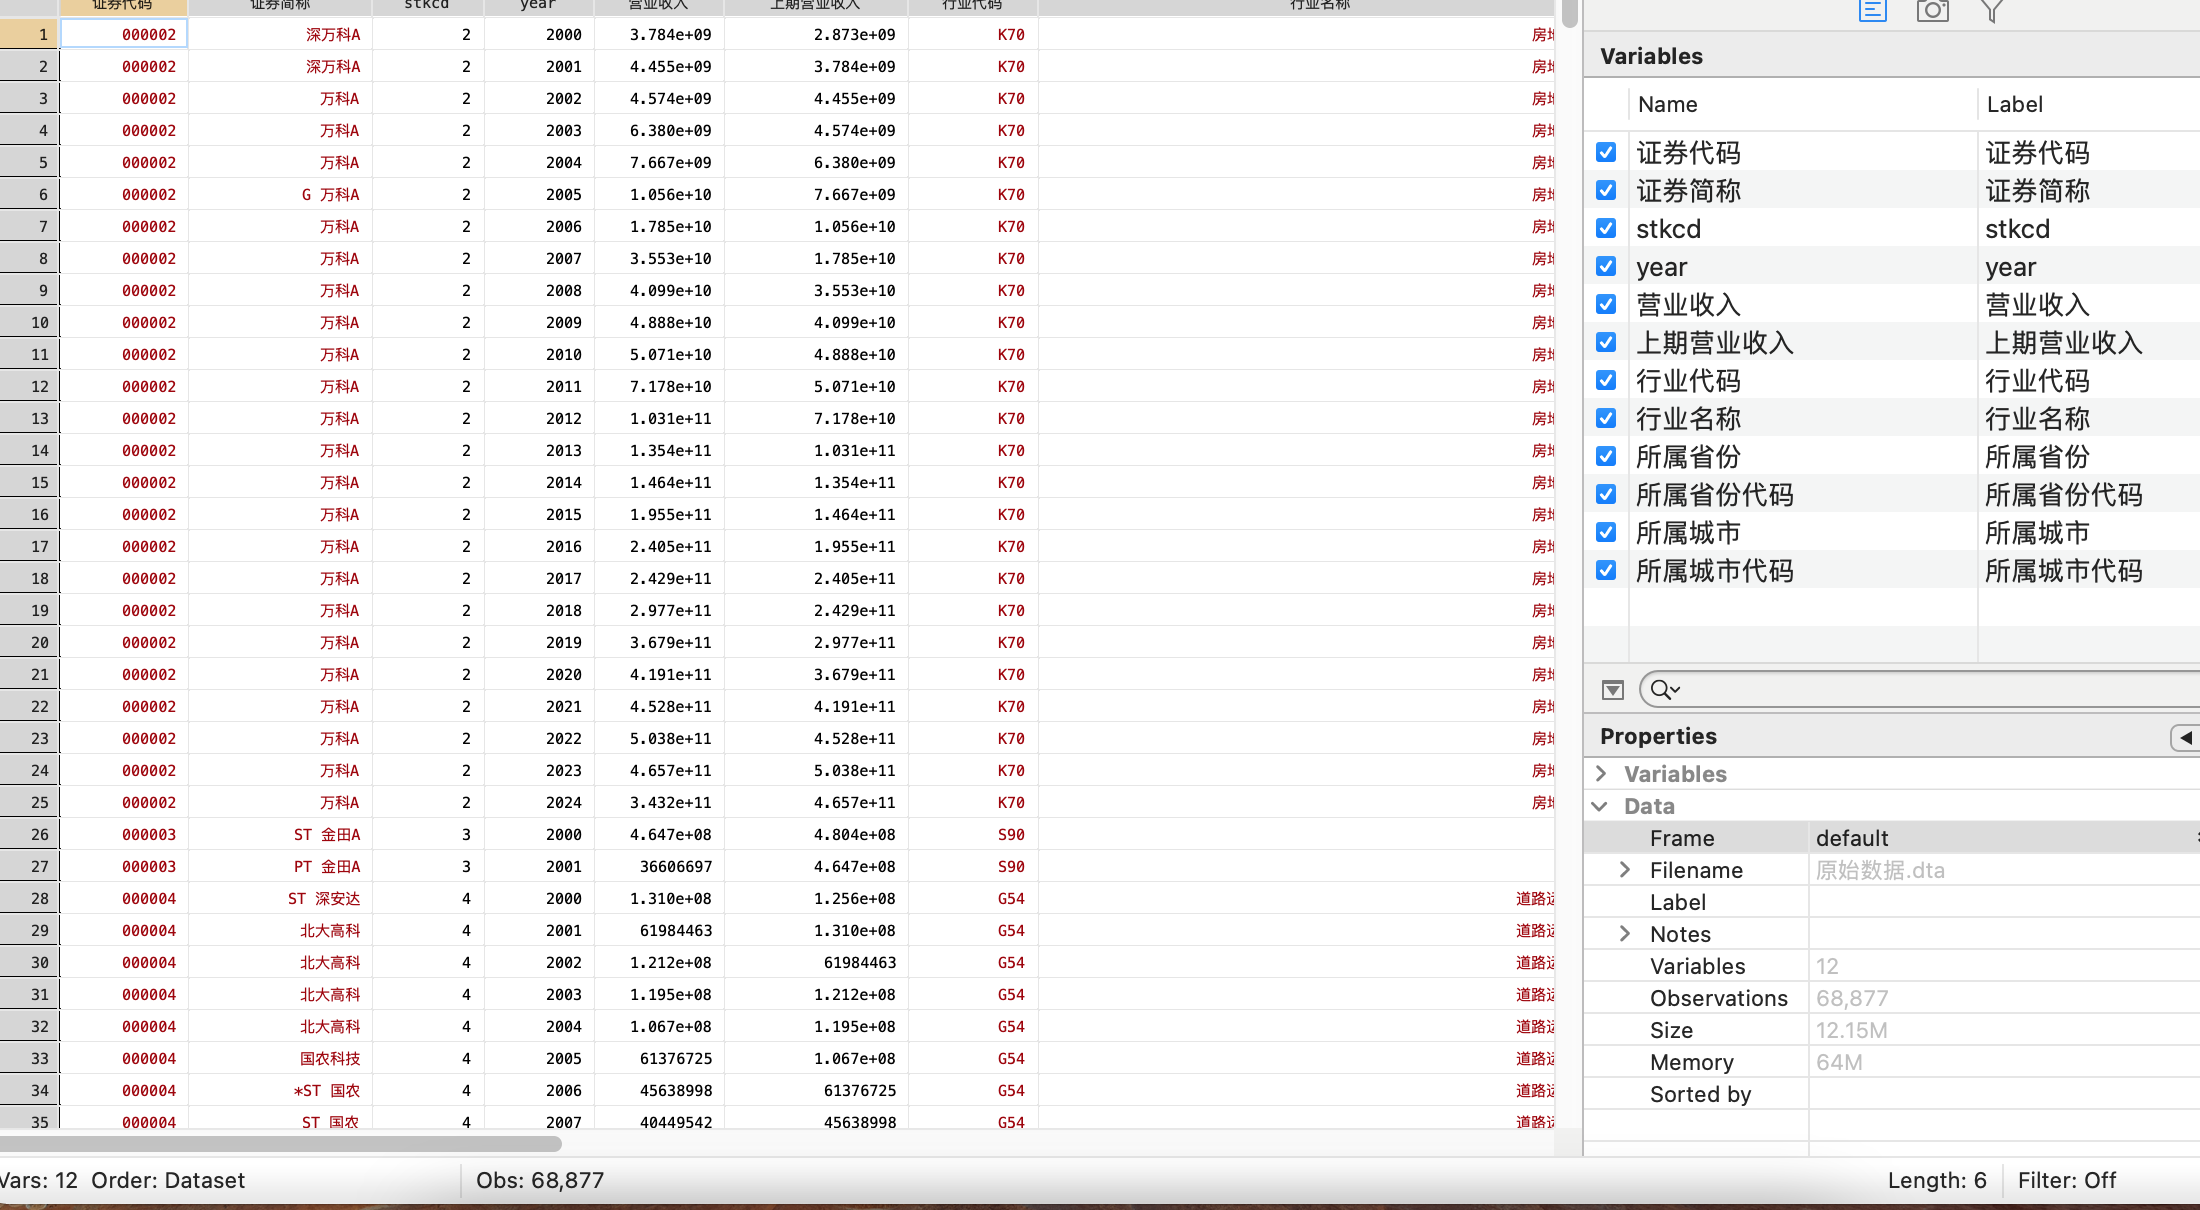Viewport: 2200px width, 1210px height.
Task: Uncheck the year variable checkbox
Action: [x=1606, y=266]
